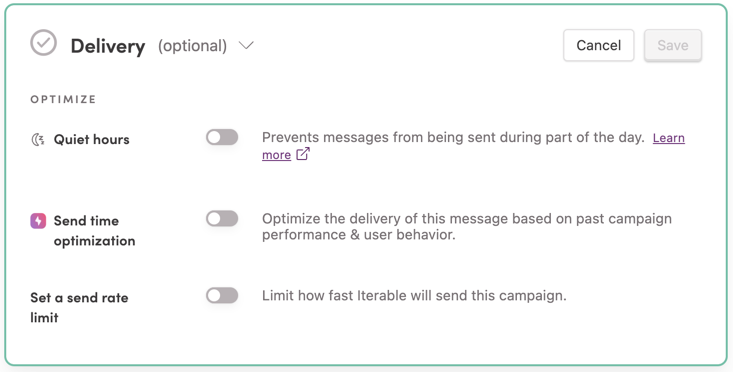
Task: Cancel the Delivery changes
Action: (598, 45)
